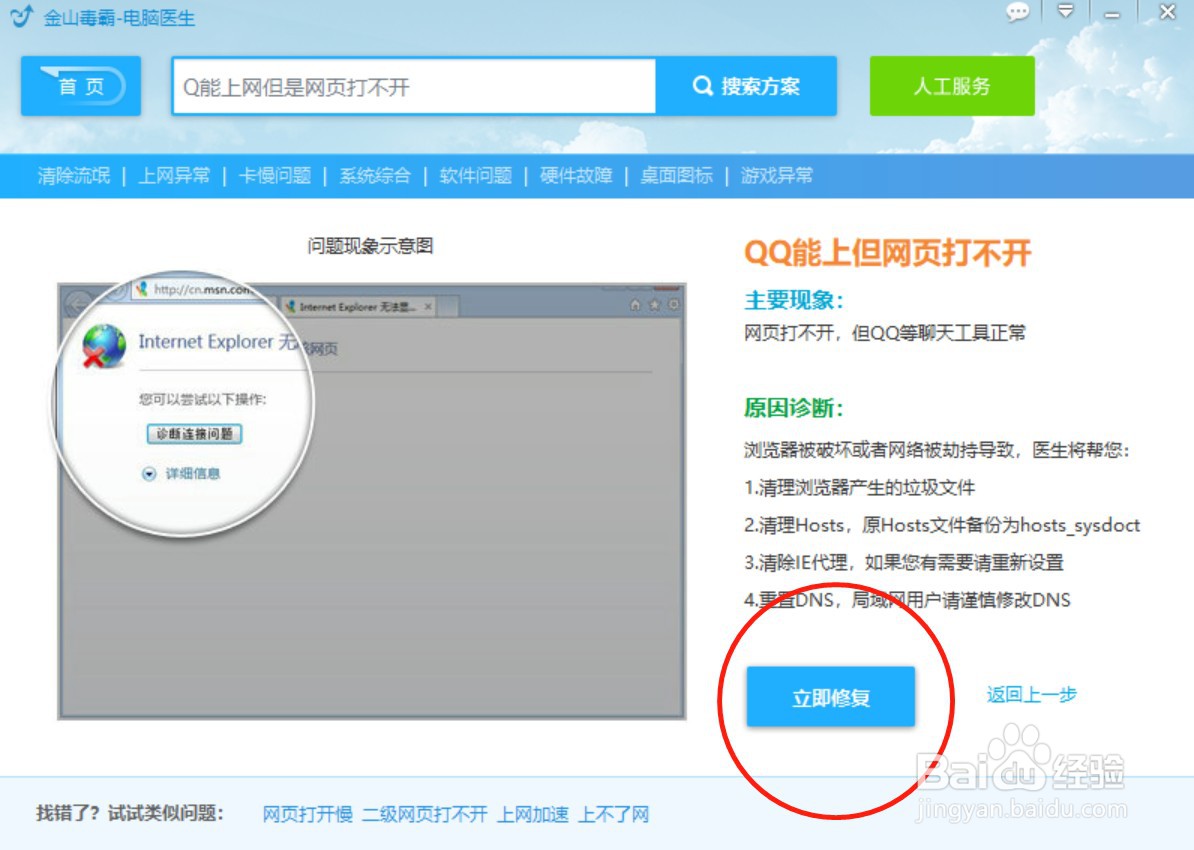This screenshot has width=1194, height=850.
Task: Open the 游戏异常 section
Action: 780,175
